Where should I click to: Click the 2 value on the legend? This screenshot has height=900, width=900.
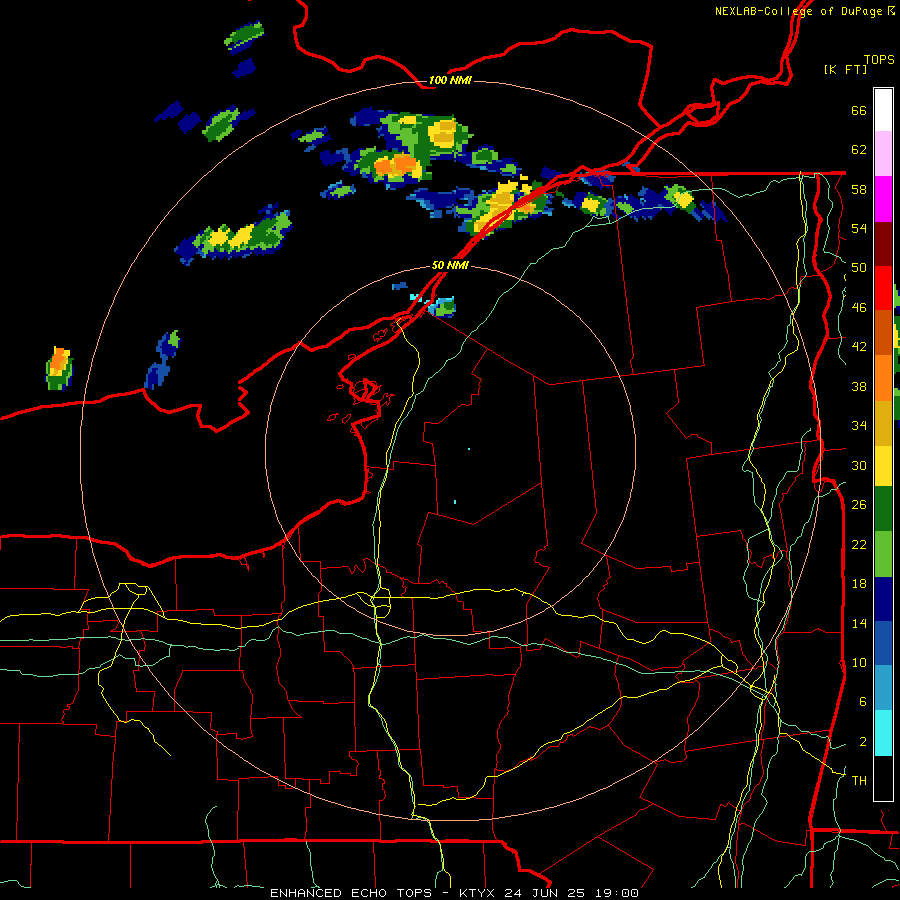[863, 742]
